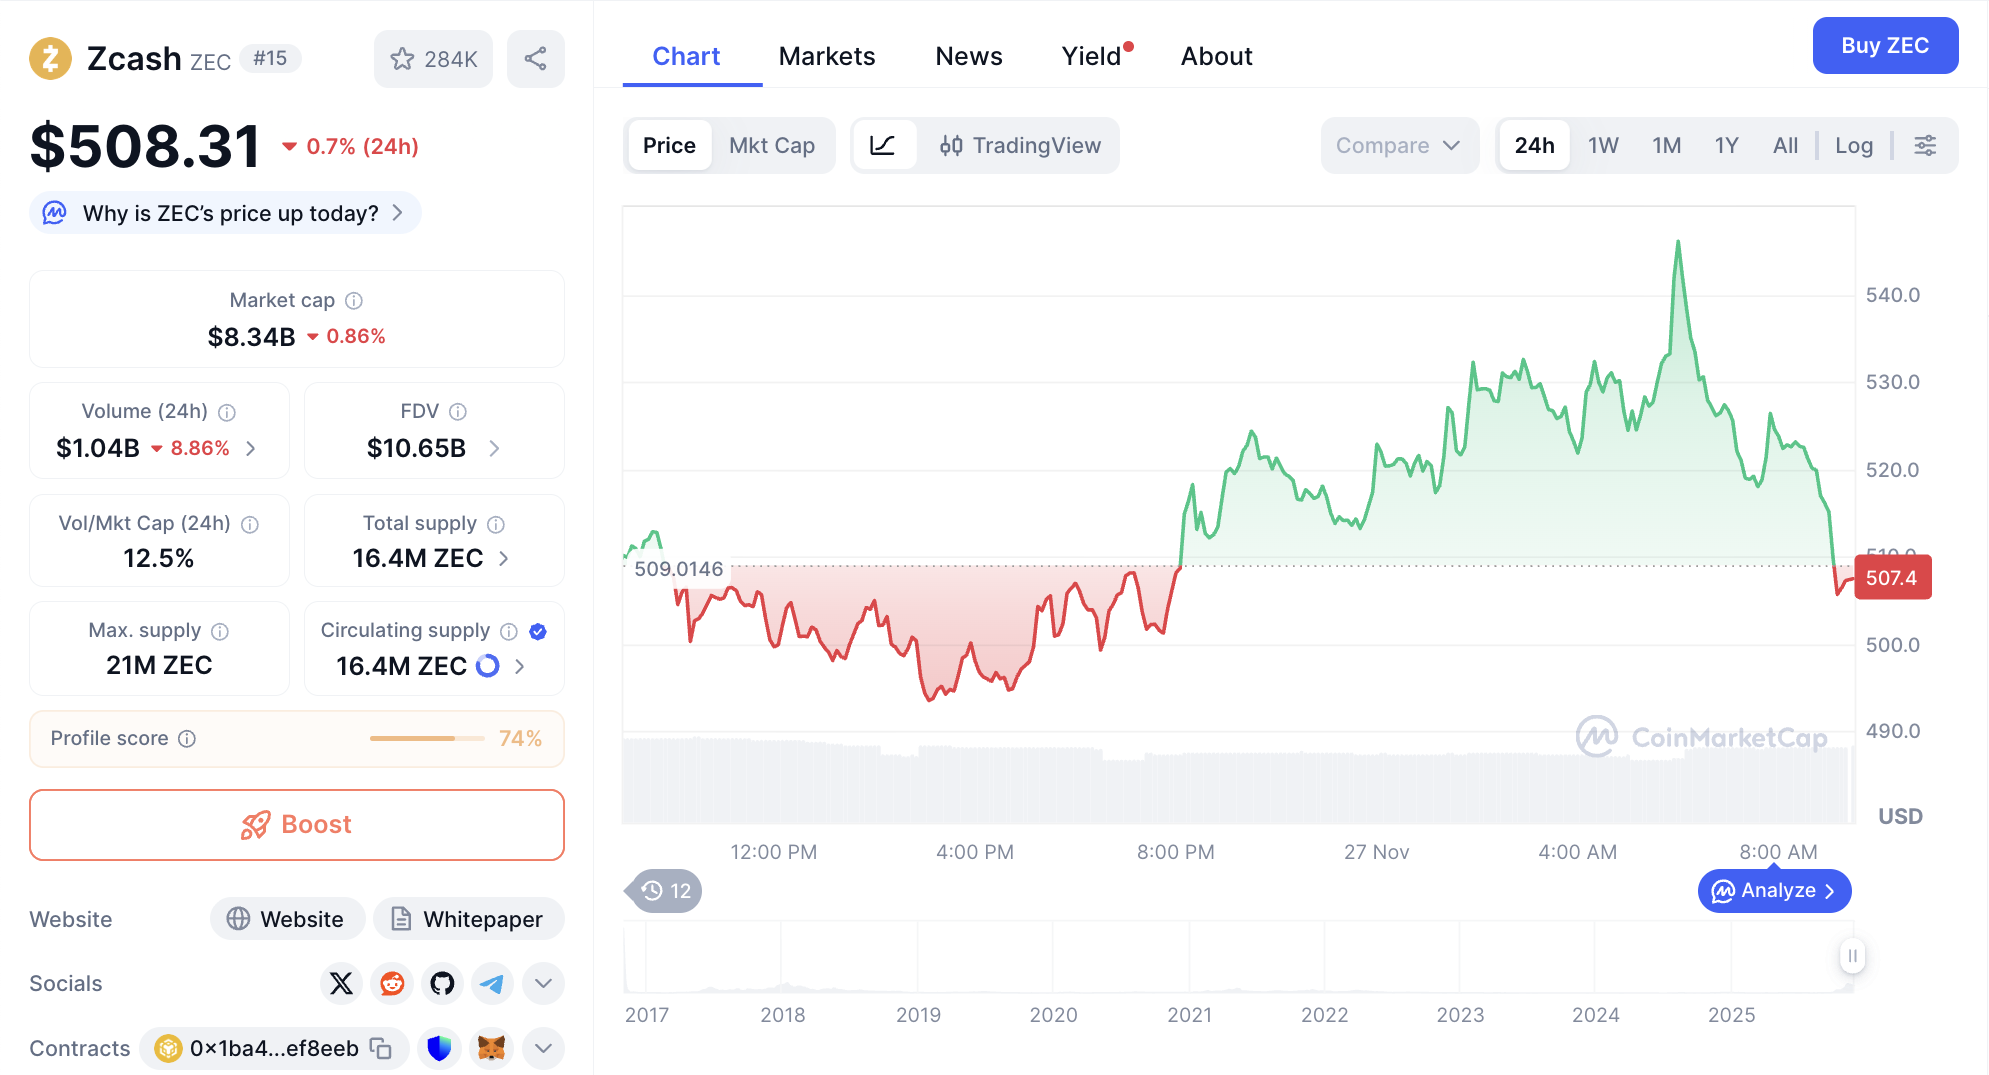Click the Buy ZEC button

pyautogui.click(x=1884, y=46)
